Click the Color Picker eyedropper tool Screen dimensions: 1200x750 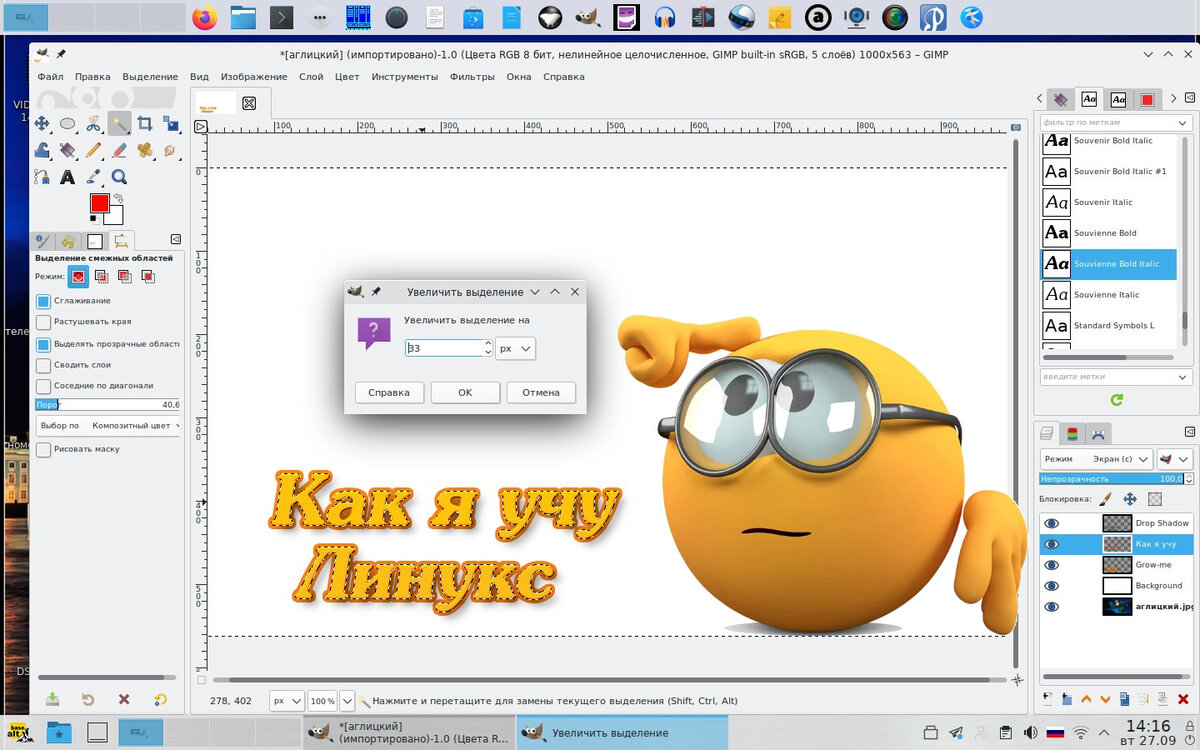[93, 177]
